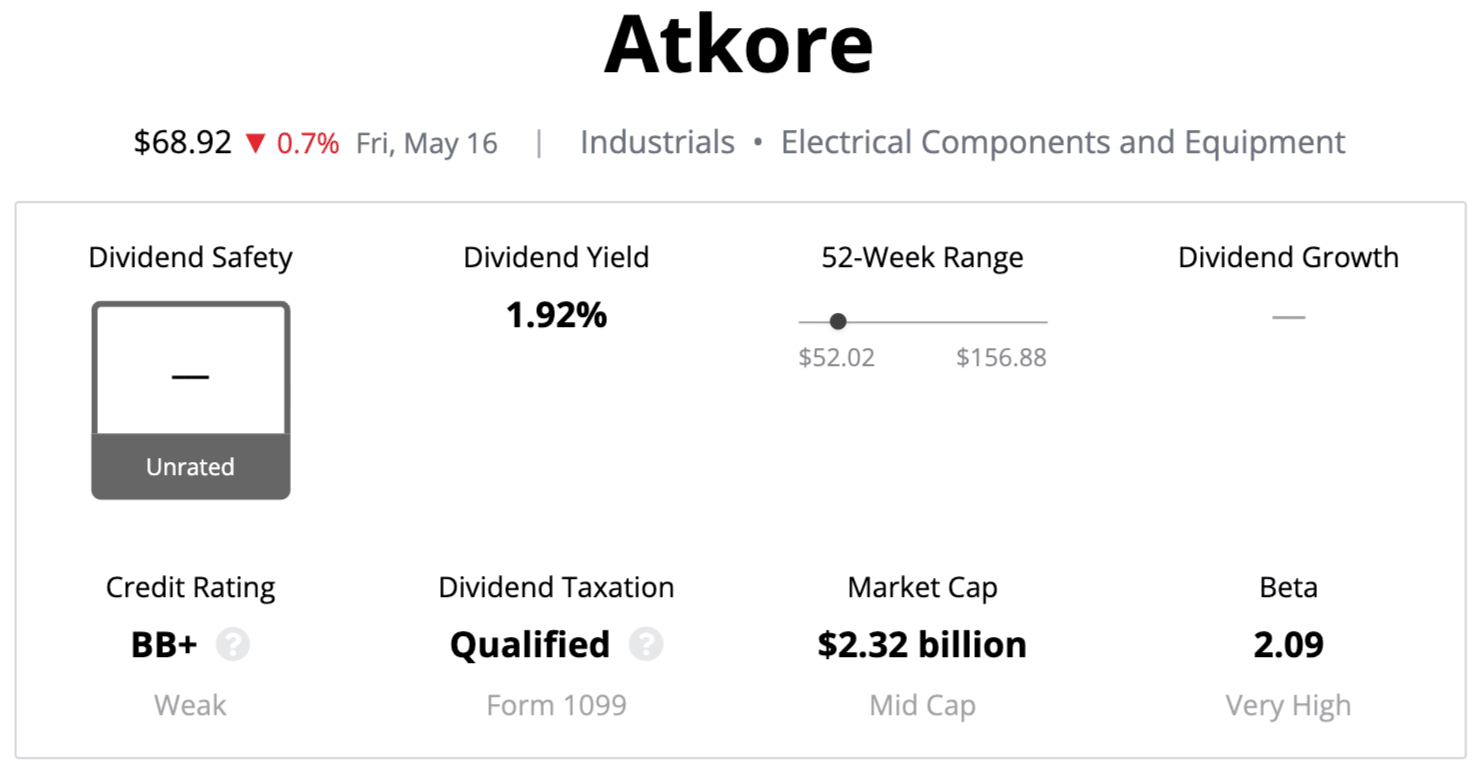Viewport: 1478px width, 772px height.
Task: Click the Qualified dividend taxation value
Action: tap(530, 645)
